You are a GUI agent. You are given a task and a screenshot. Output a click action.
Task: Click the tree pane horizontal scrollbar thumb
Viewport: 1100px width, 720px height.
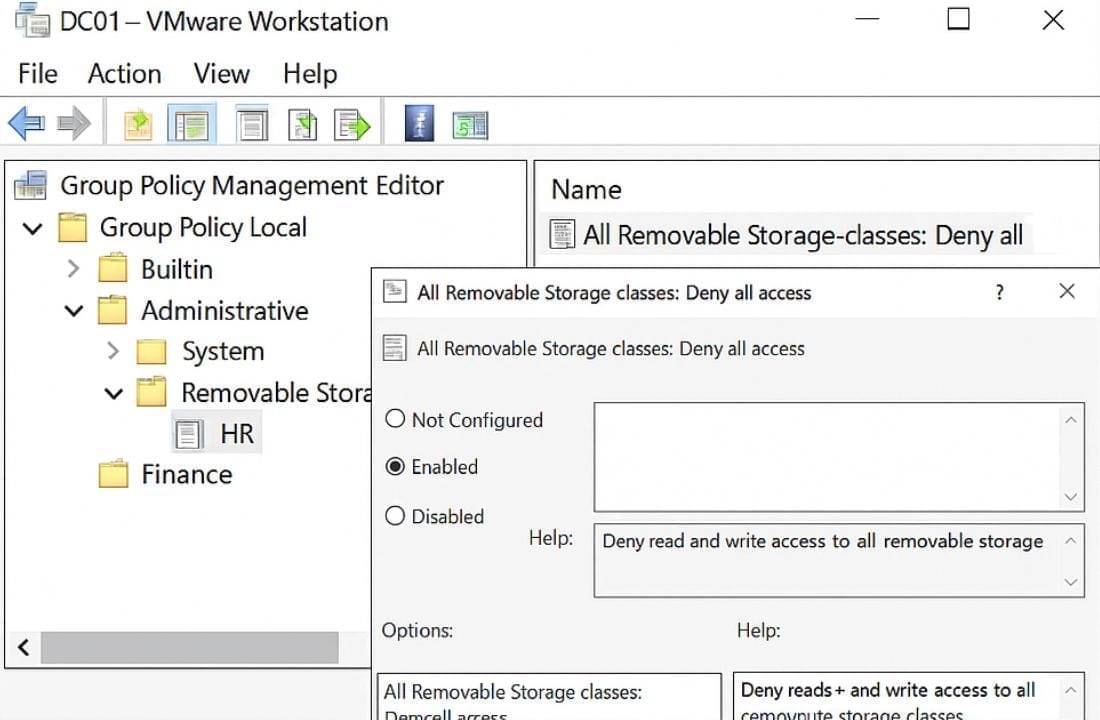pos(190,647)
